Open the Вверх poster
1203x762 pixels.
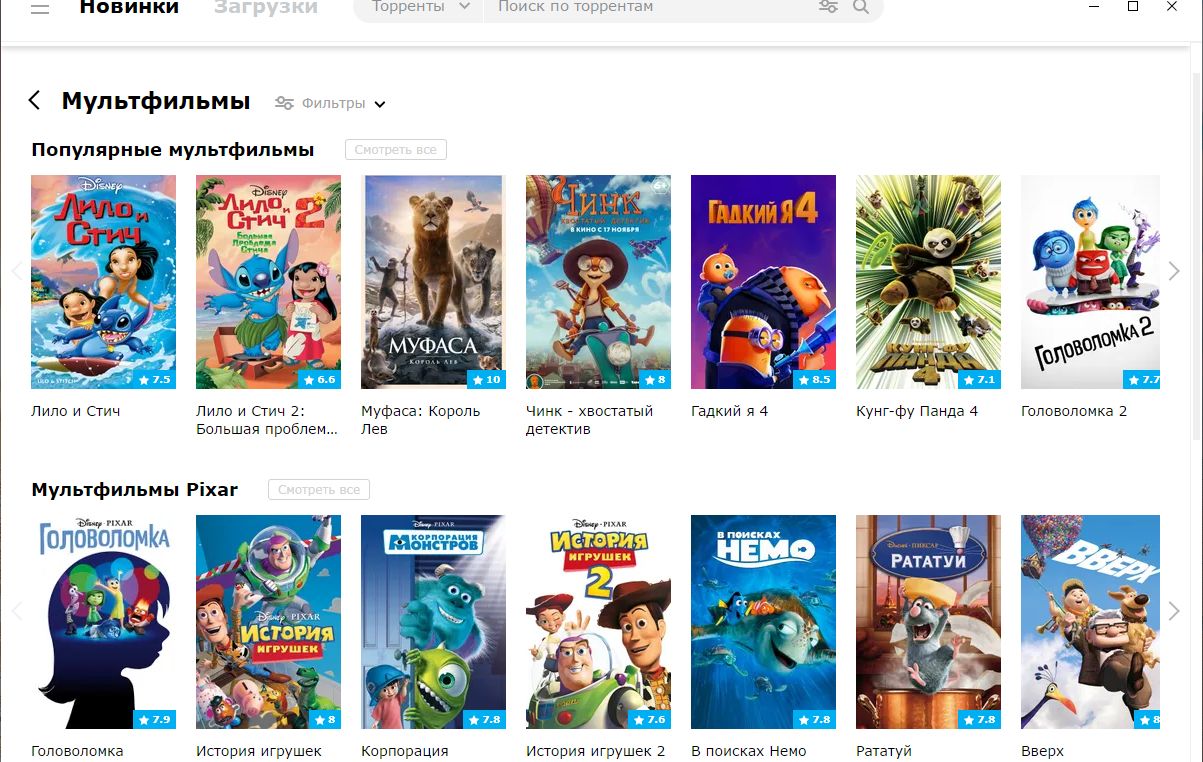tap(1090, 622)
